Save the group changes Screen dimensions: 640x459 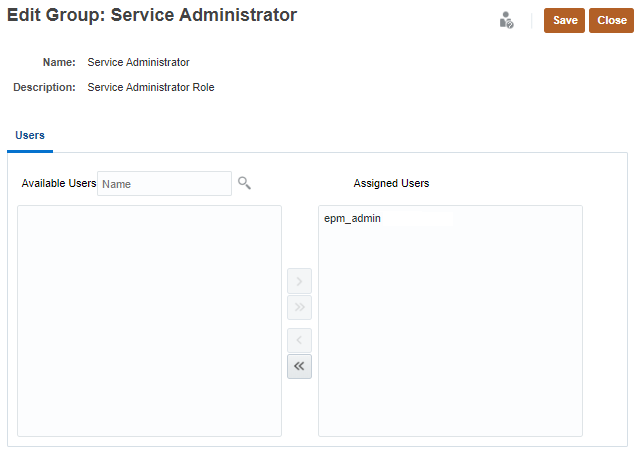pos(564,20)
